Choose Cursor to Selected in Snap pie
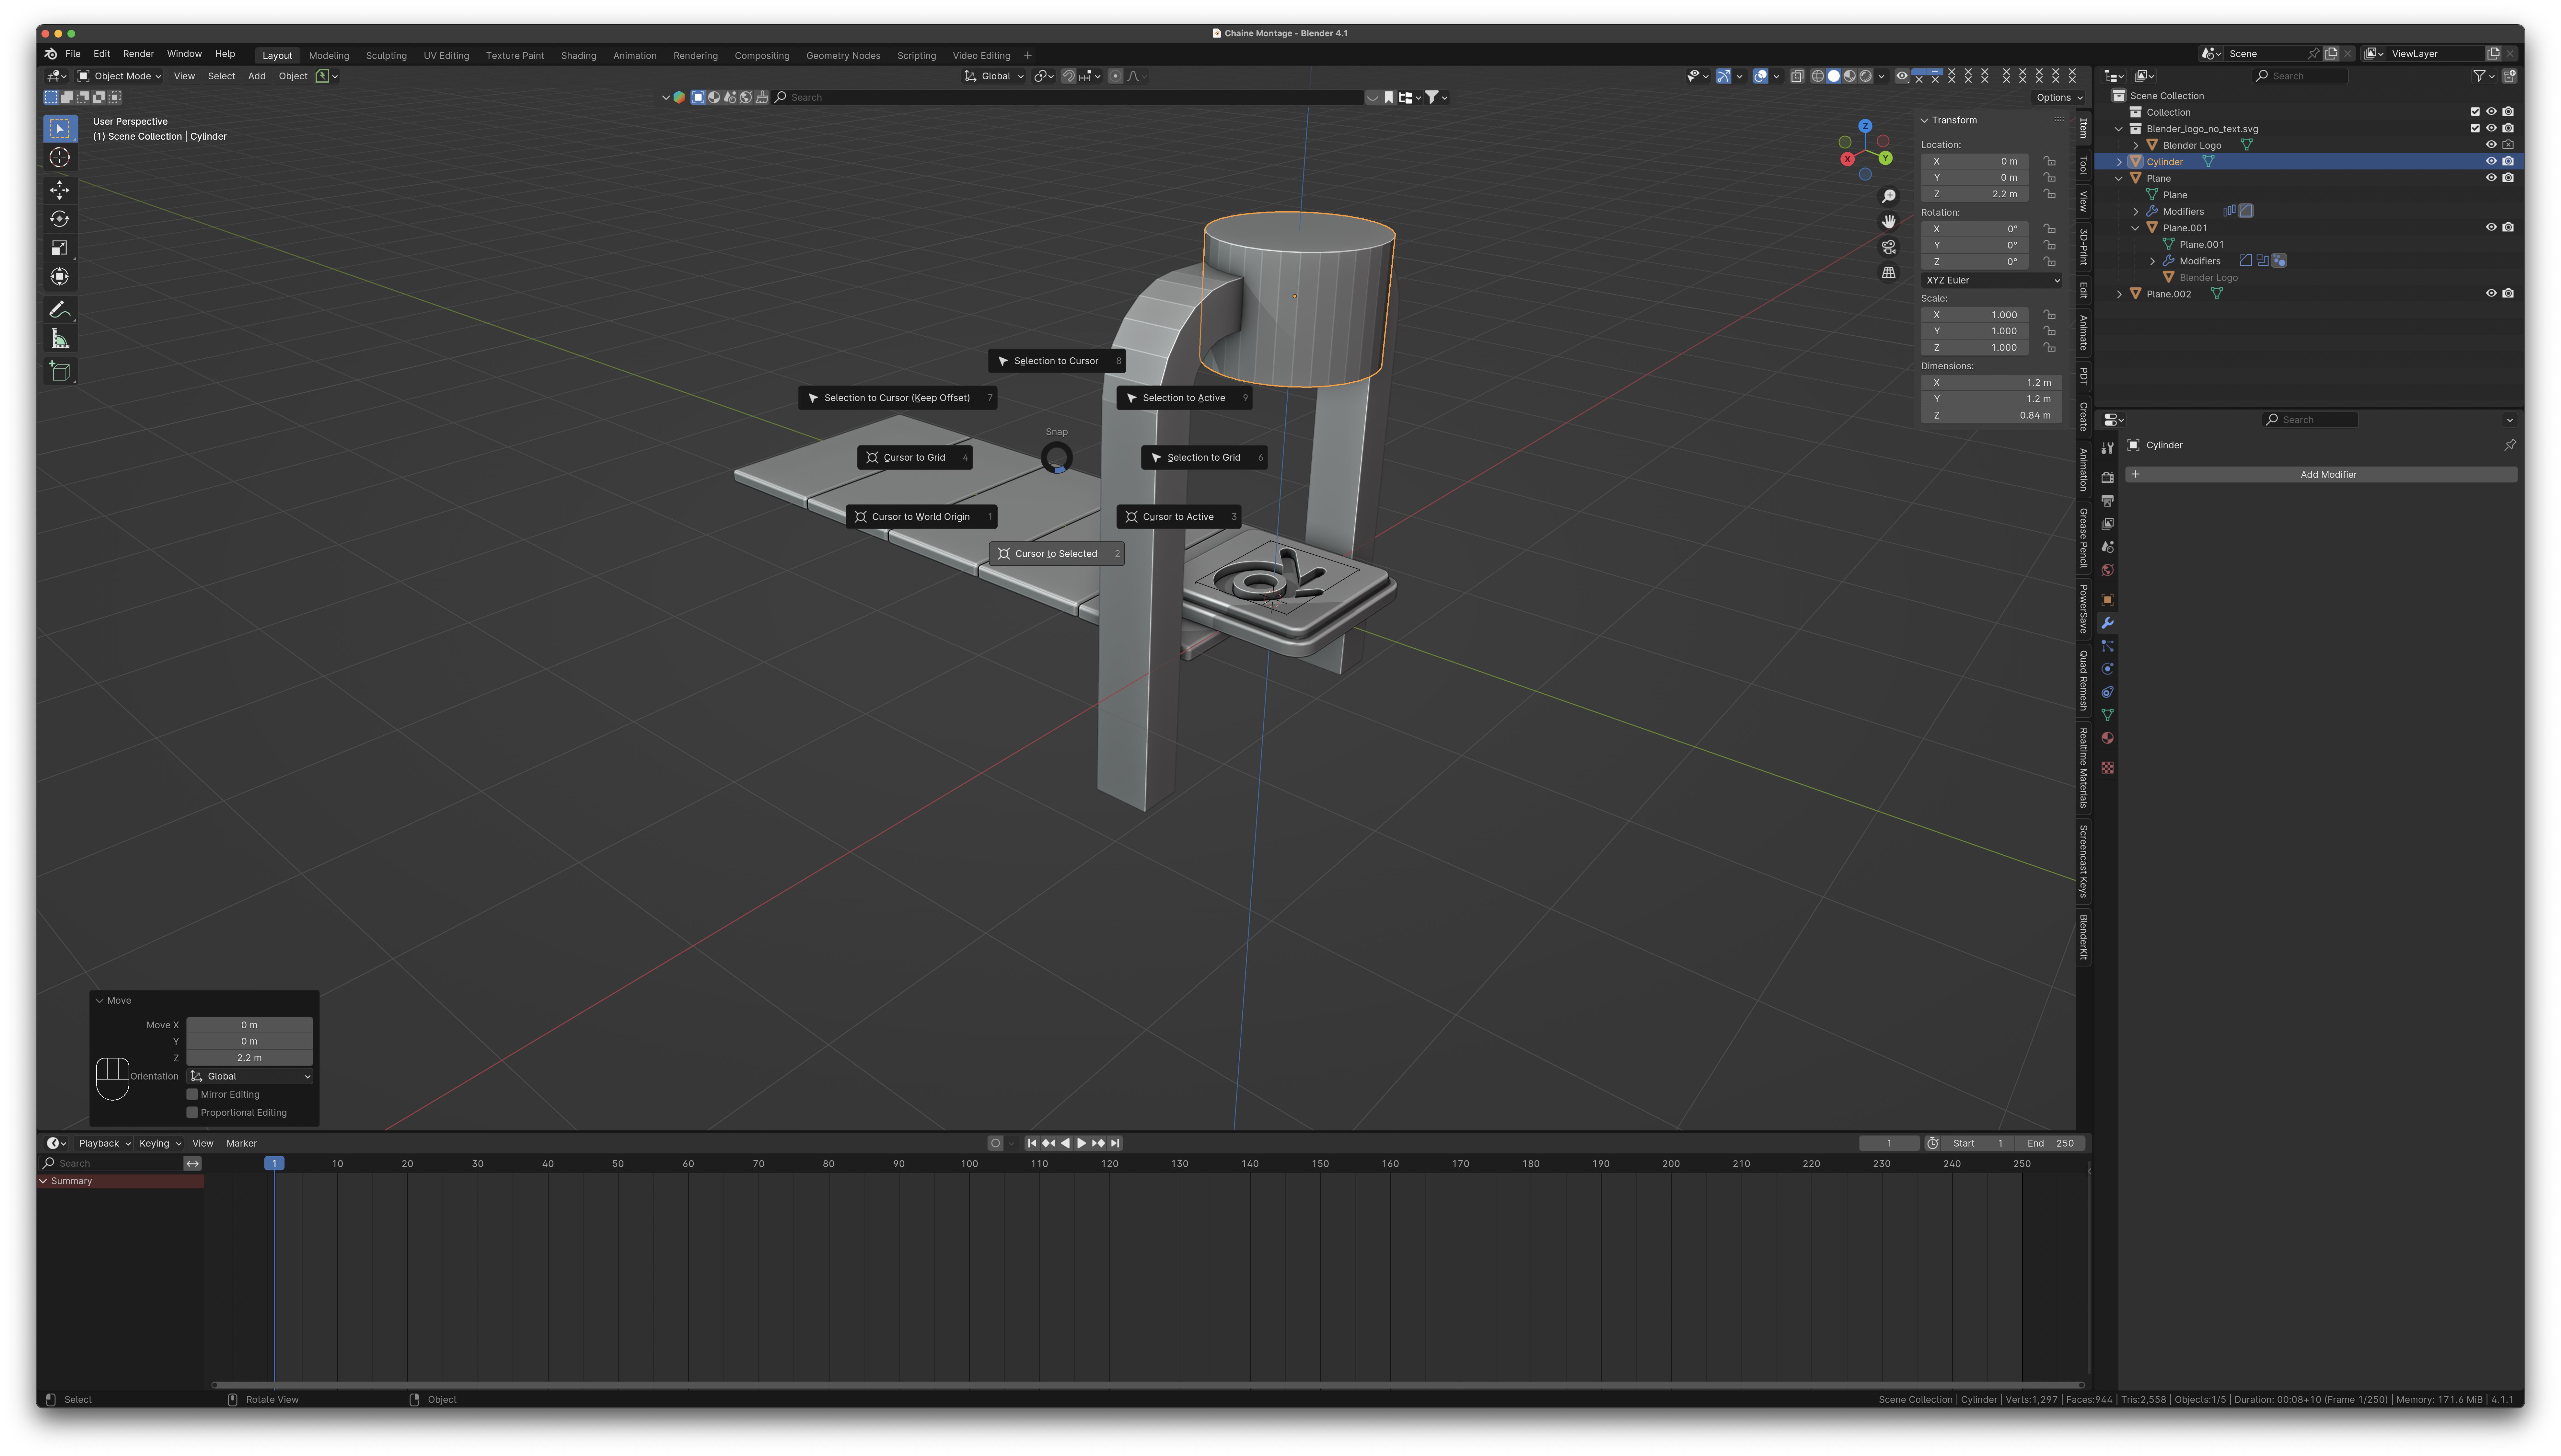 (1057, 554)
